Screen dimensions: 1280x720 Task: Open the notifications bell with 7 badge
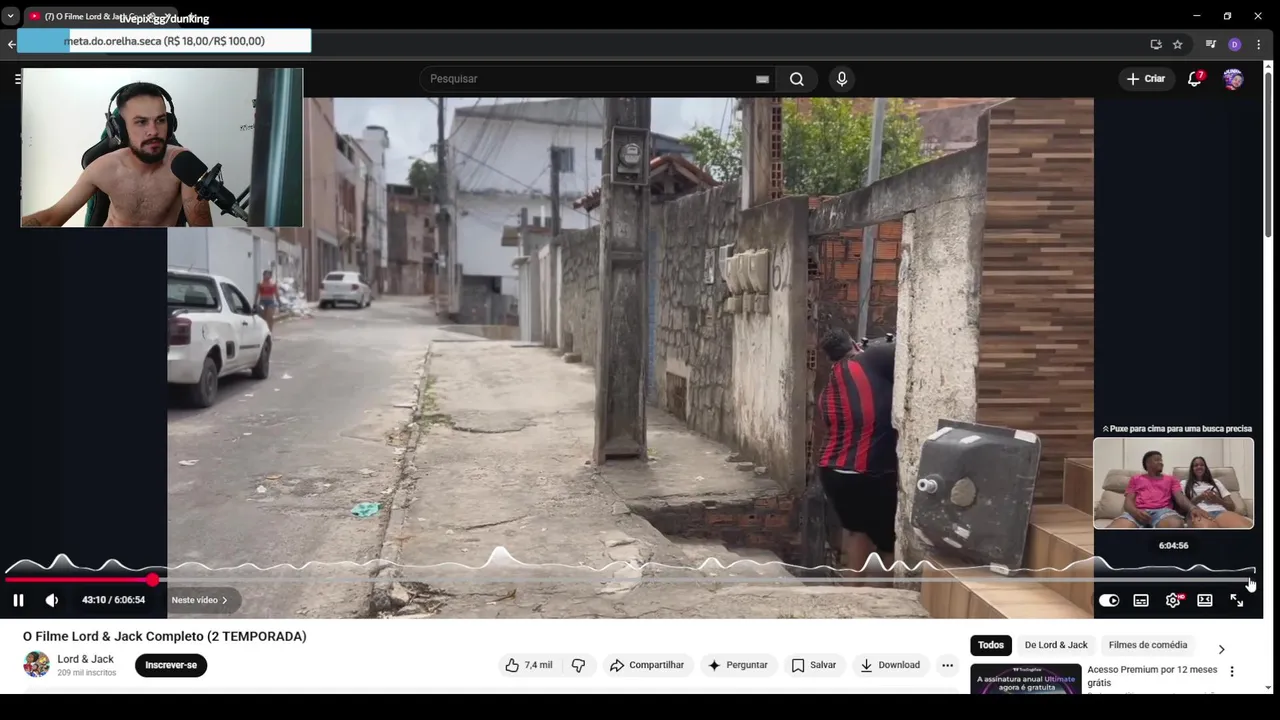[1194, 79]
